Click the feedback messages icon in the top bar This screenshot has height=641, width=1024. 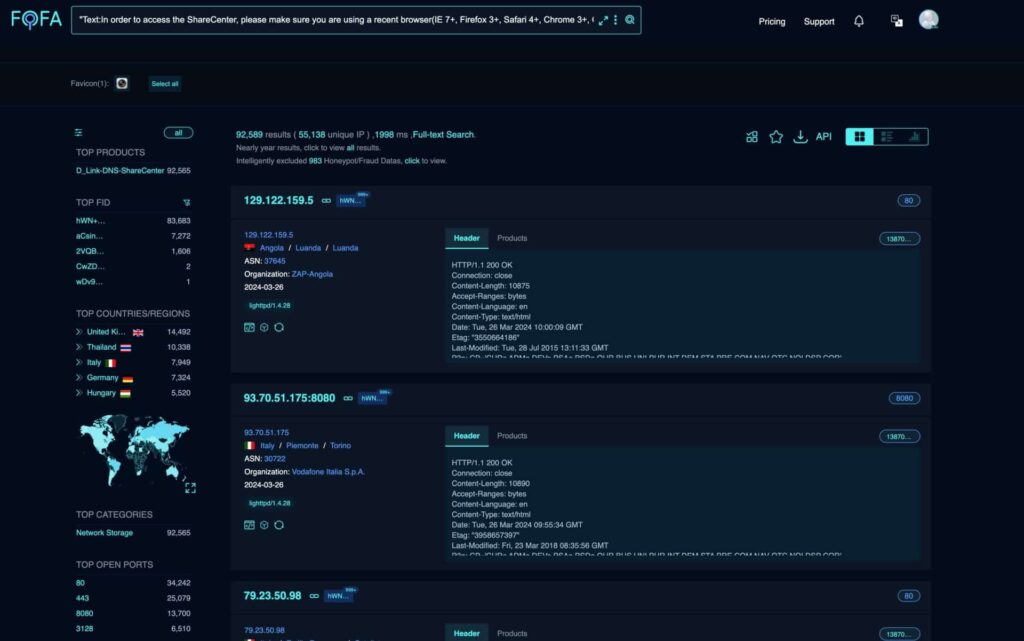tap(896, 19)
